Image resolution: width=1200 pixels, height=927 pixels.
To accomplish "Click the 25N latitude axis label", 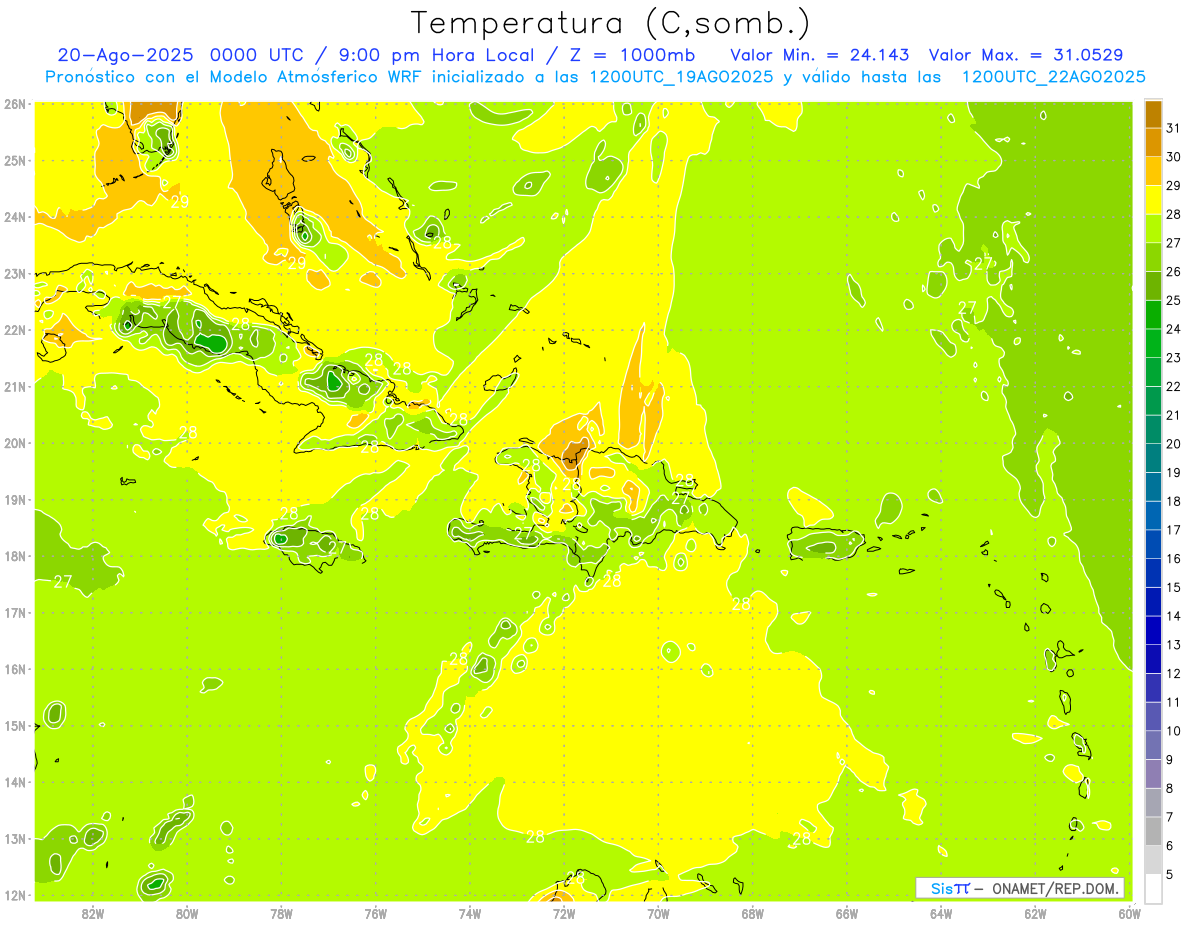I will (14, 160).
